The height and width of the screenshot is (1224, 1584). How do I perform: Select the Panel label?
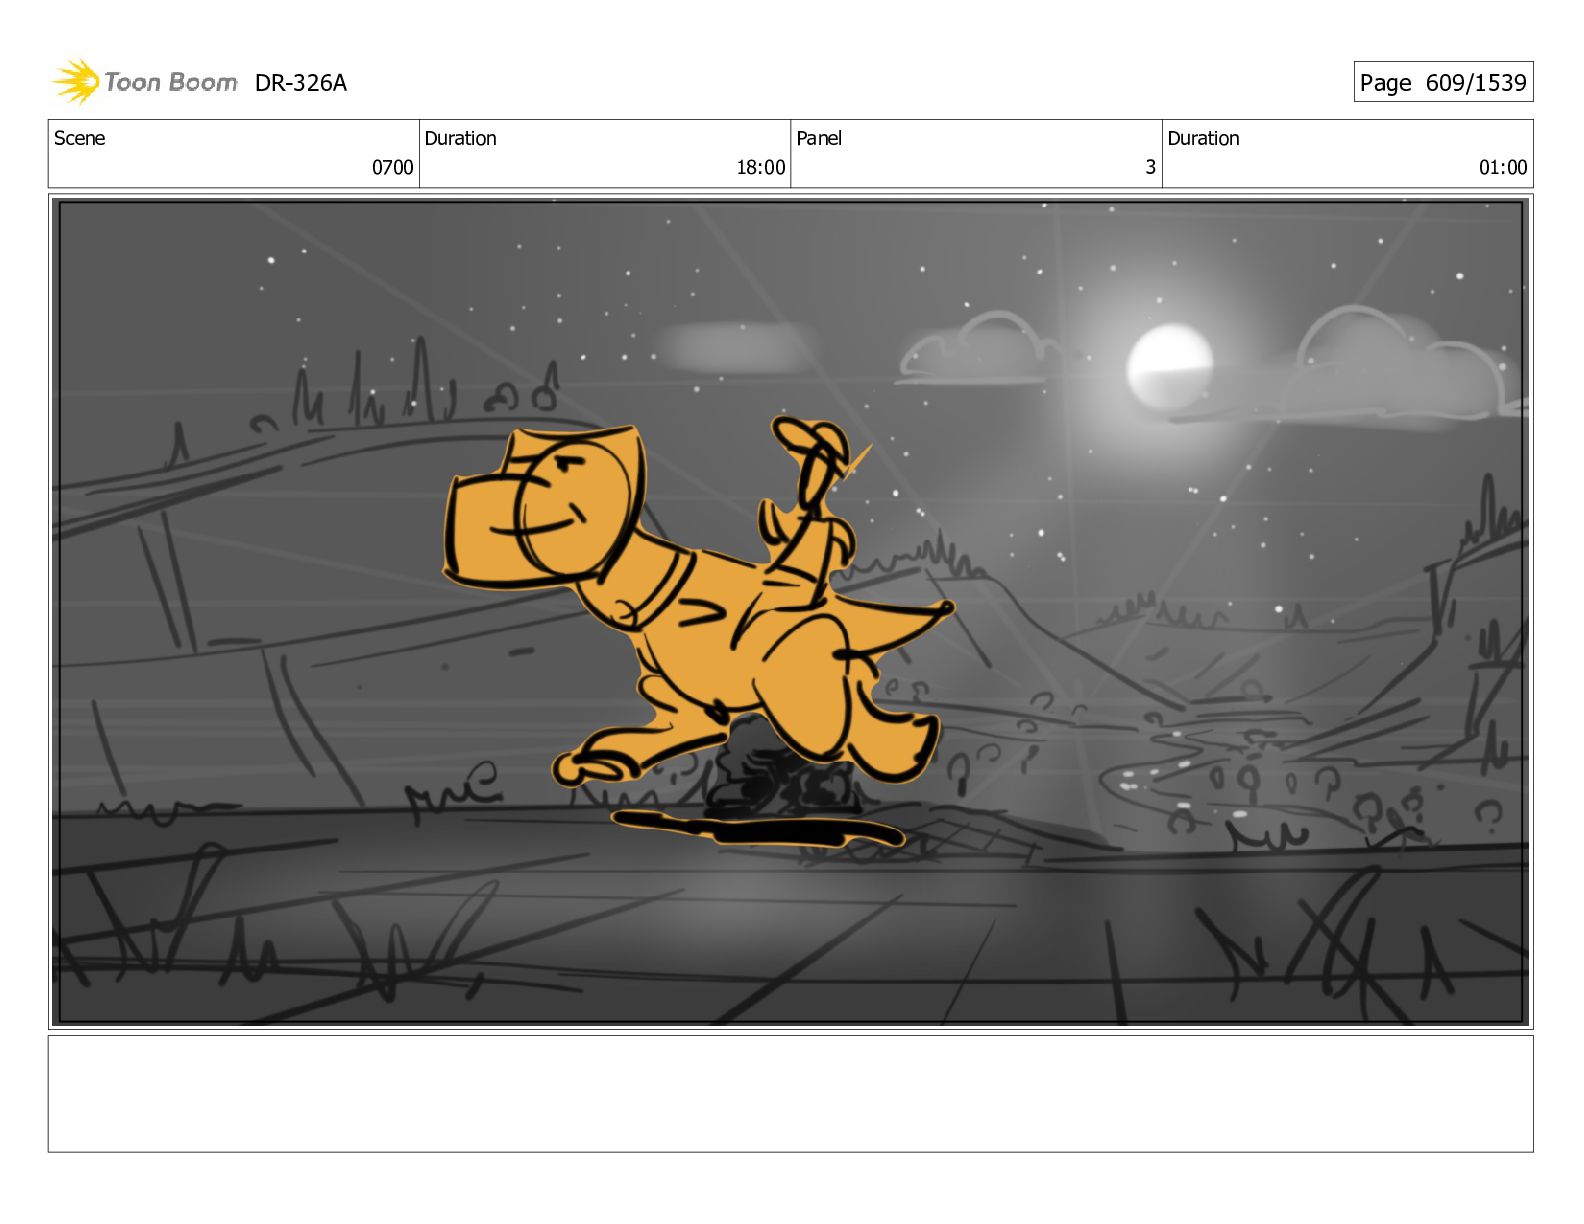pos(819,138)
